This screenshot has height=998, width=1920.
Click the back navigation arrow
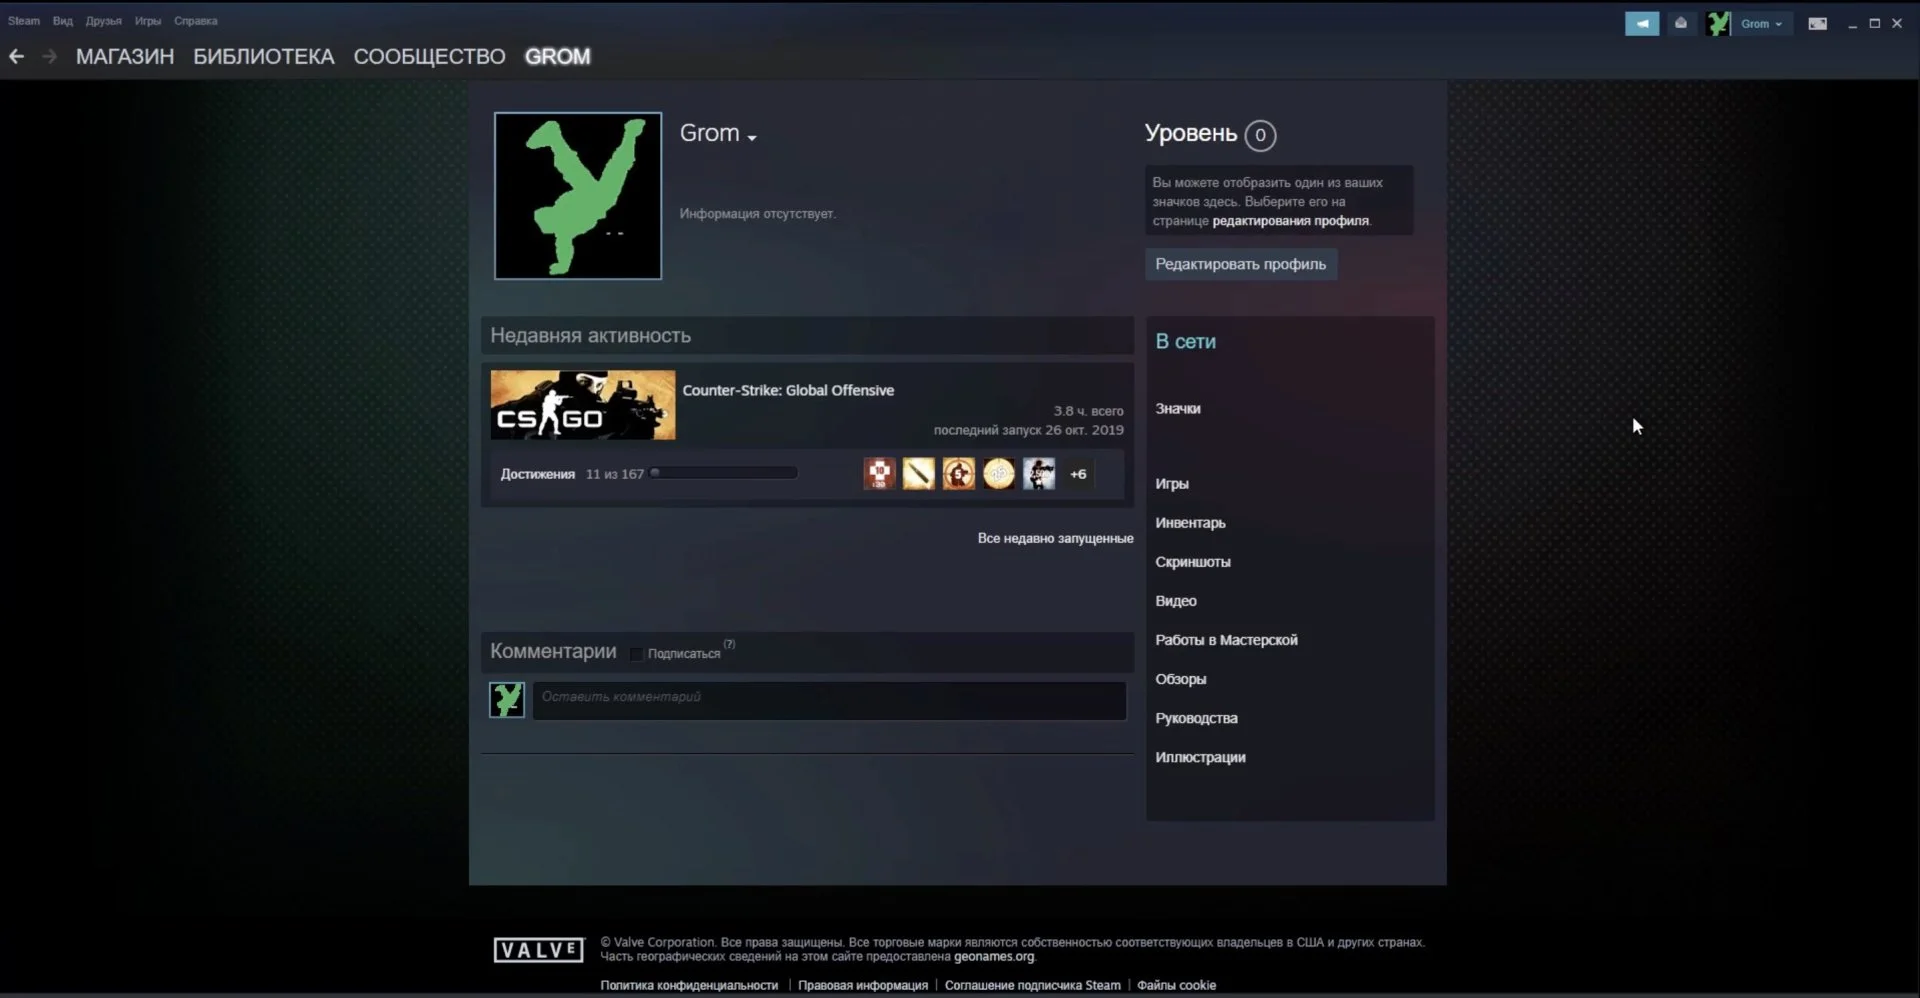pyautogui.click(x=16, y=57)
